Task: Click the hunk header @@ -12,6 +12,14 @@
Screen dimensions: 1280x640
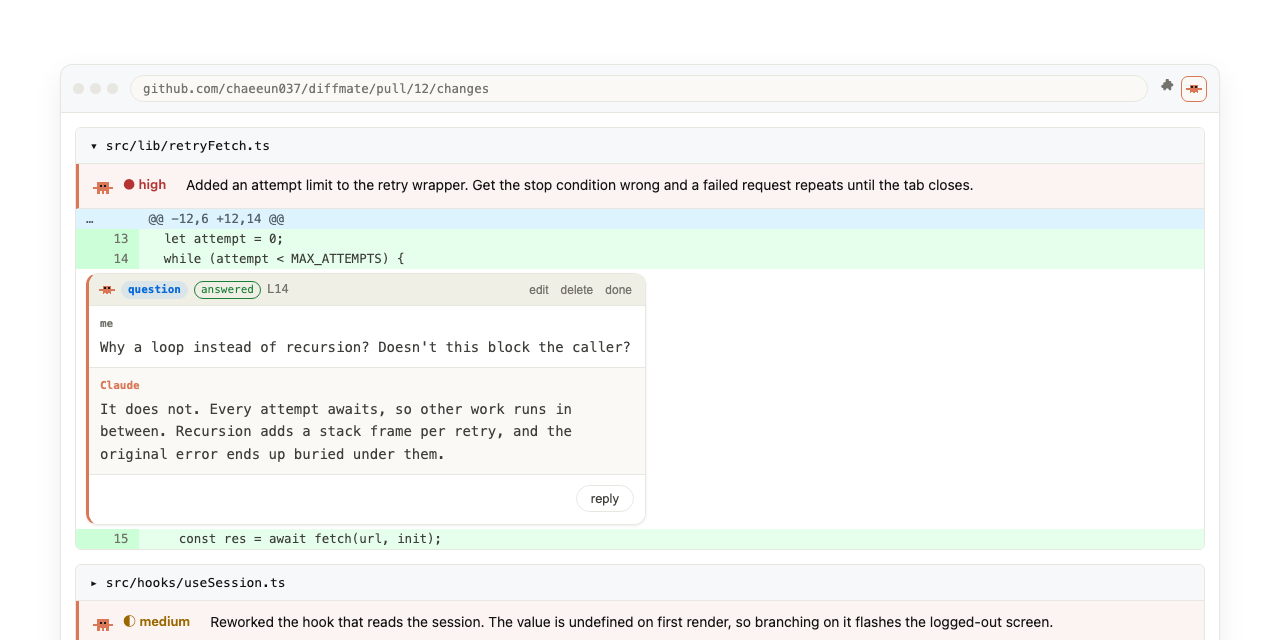Action: point(217,219)
